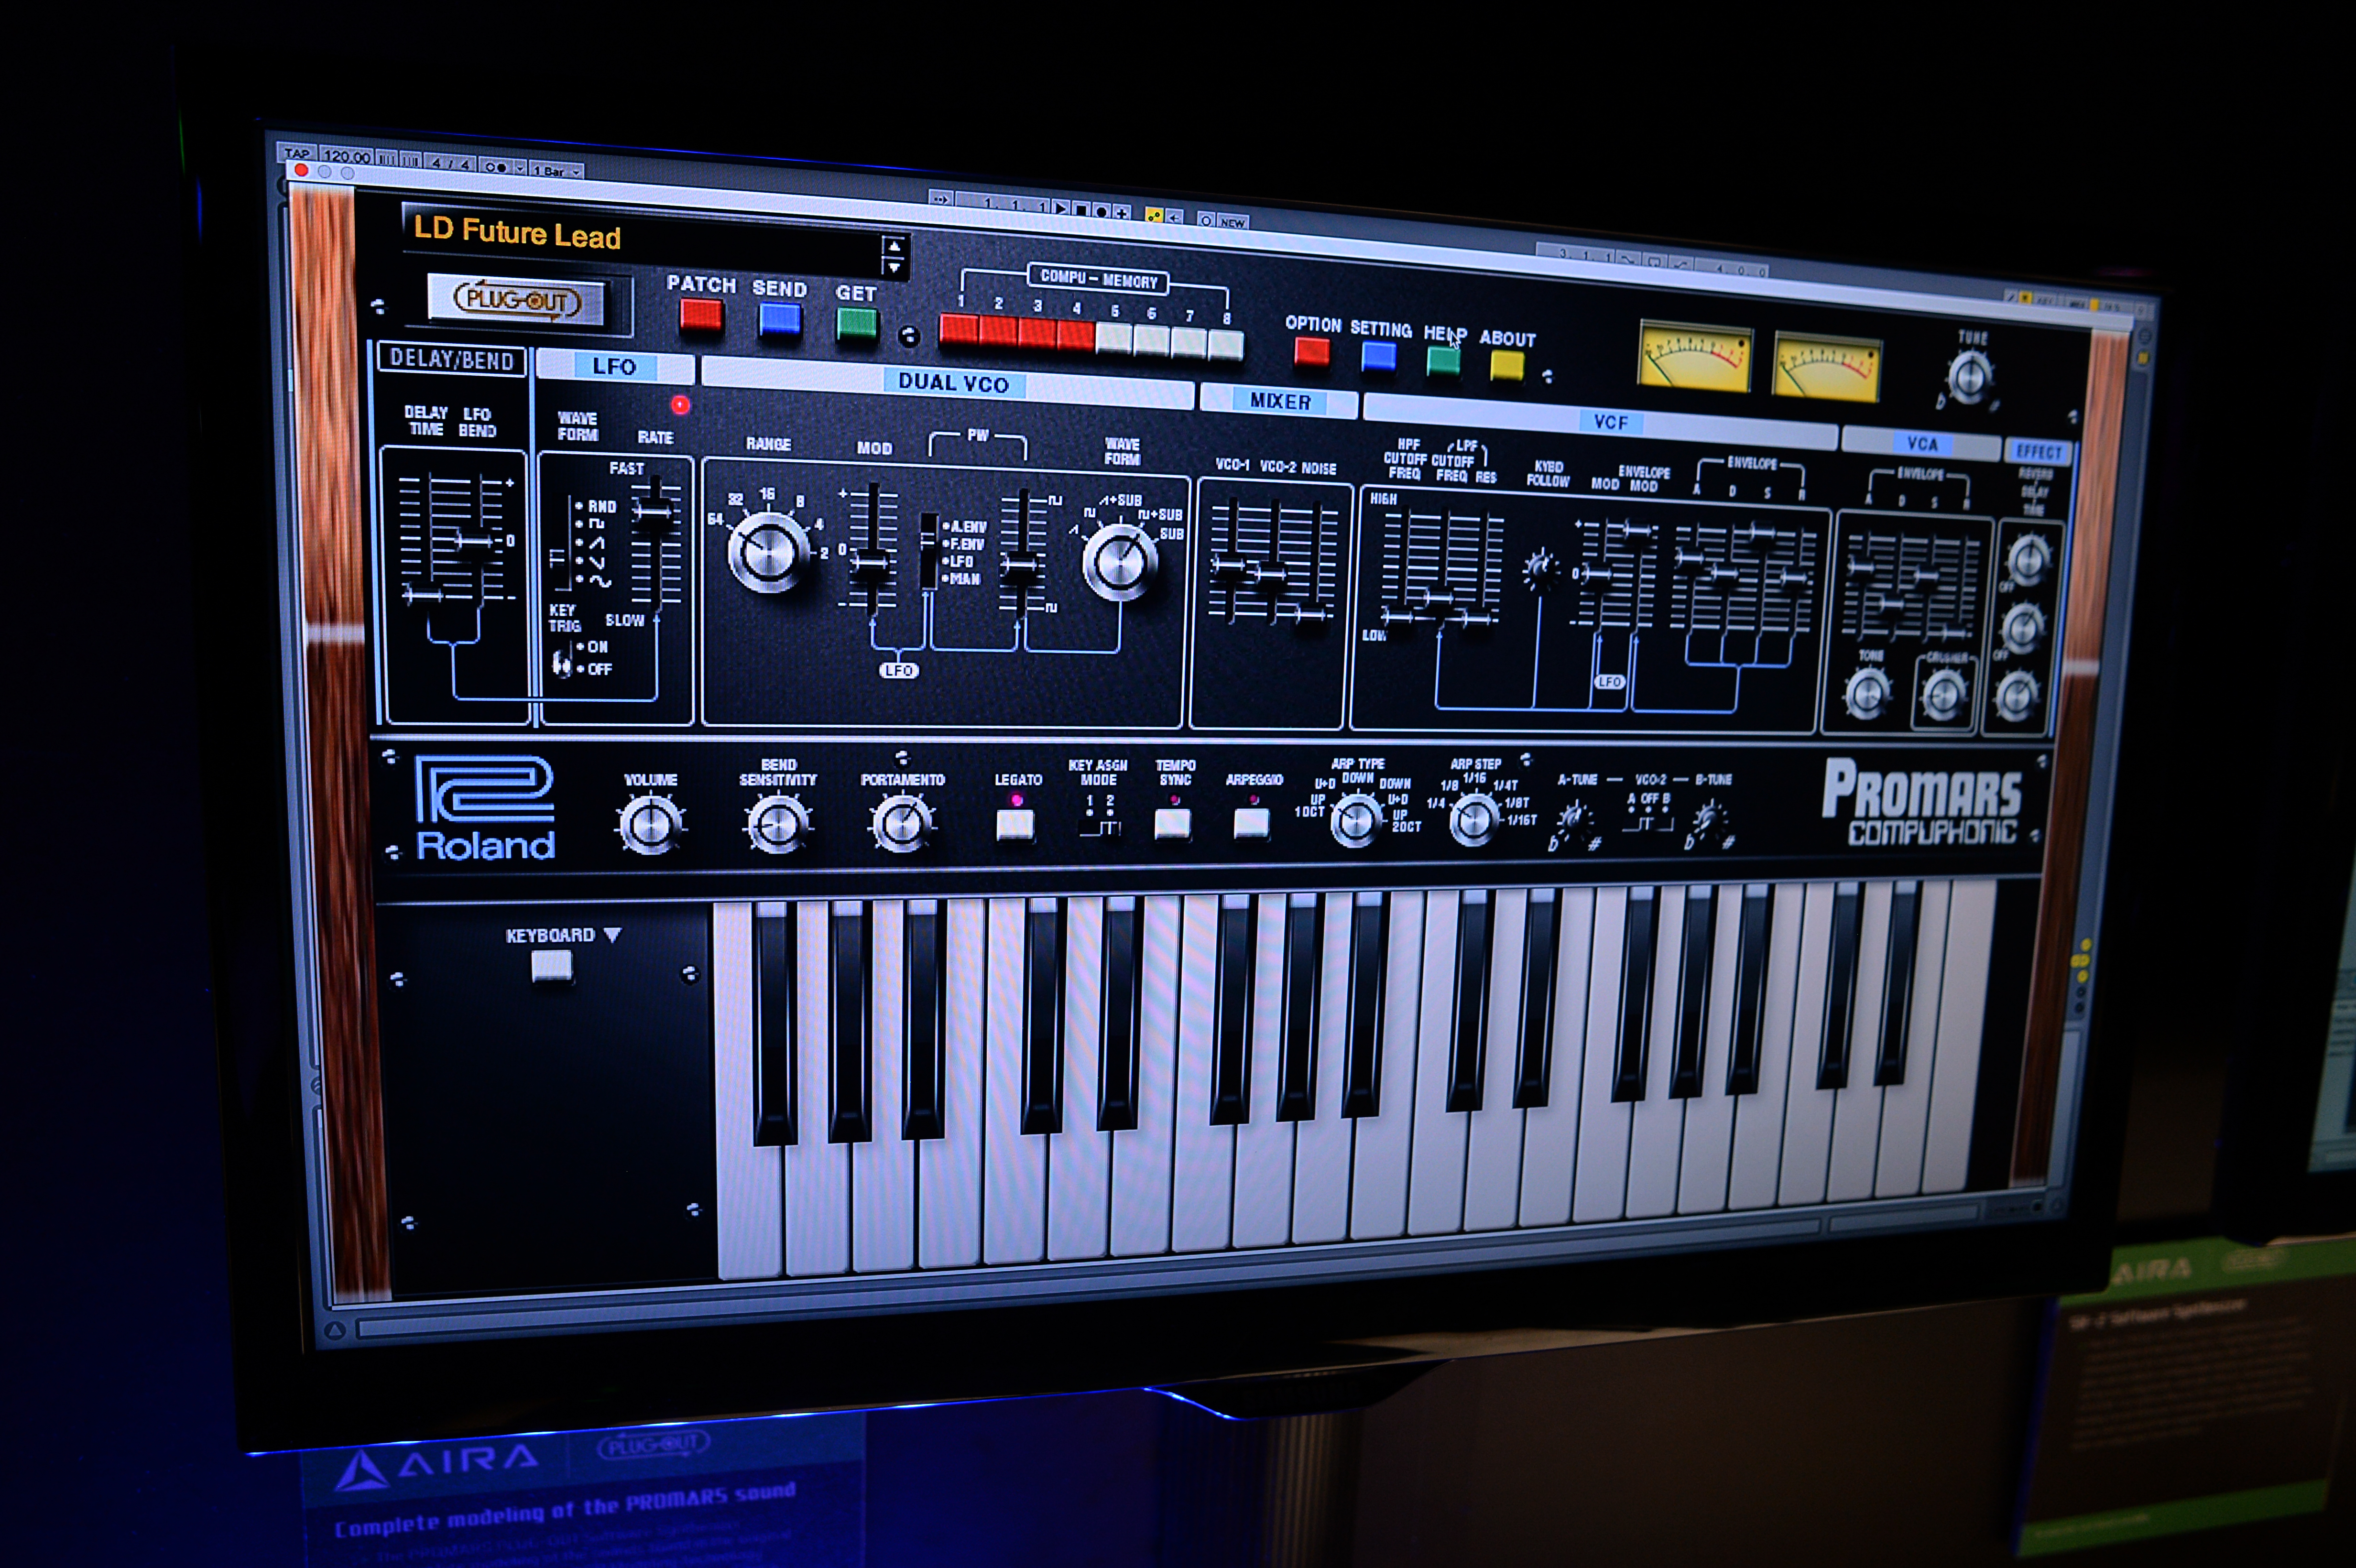Click the PLUG-OUT logo button
Image resolution: width=2356 pixels, height=1568 pixels.
pyautogui.click(x=517, y=300)
